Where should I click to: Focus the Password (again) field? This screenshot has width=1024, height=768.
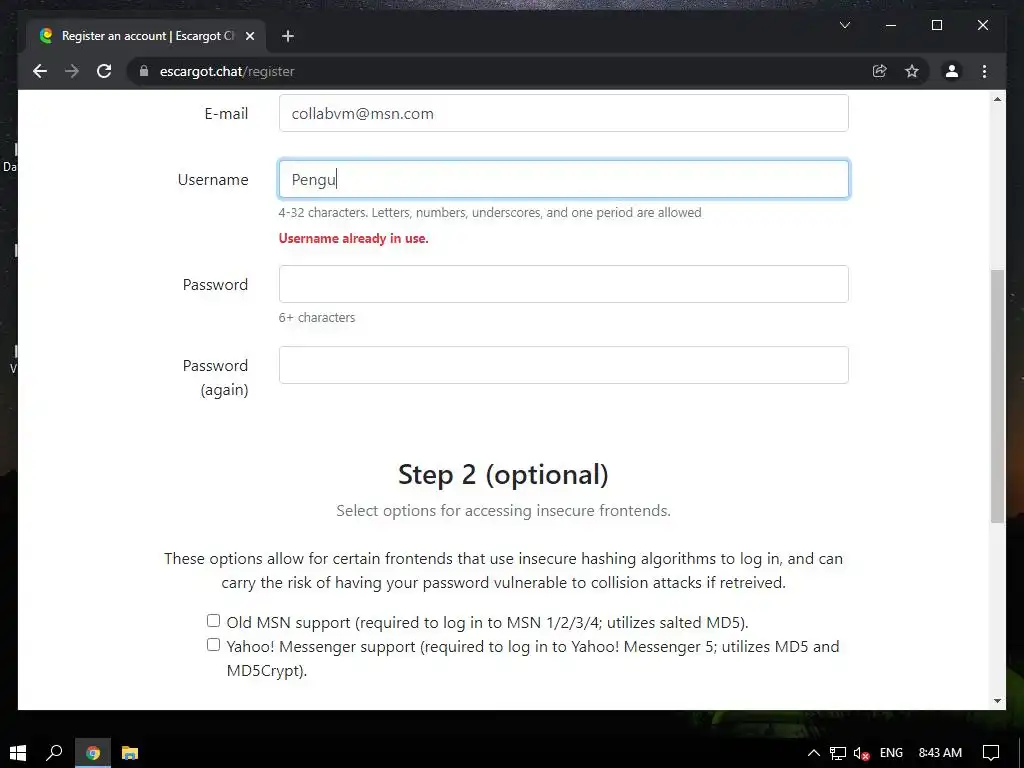pos(564,365)
